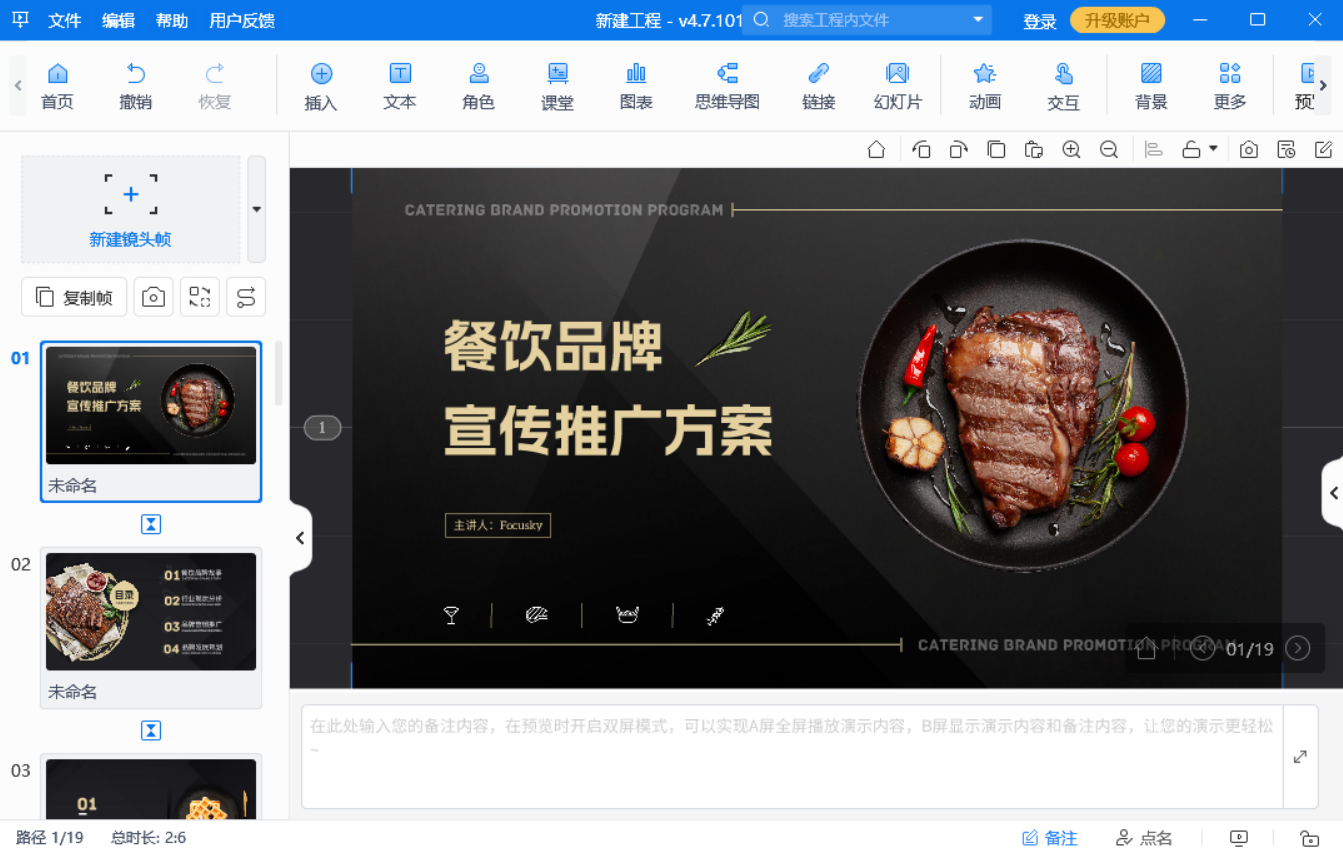Move the top toolbar right with arrow
1343x850 pixels.
pos(1323,85)
